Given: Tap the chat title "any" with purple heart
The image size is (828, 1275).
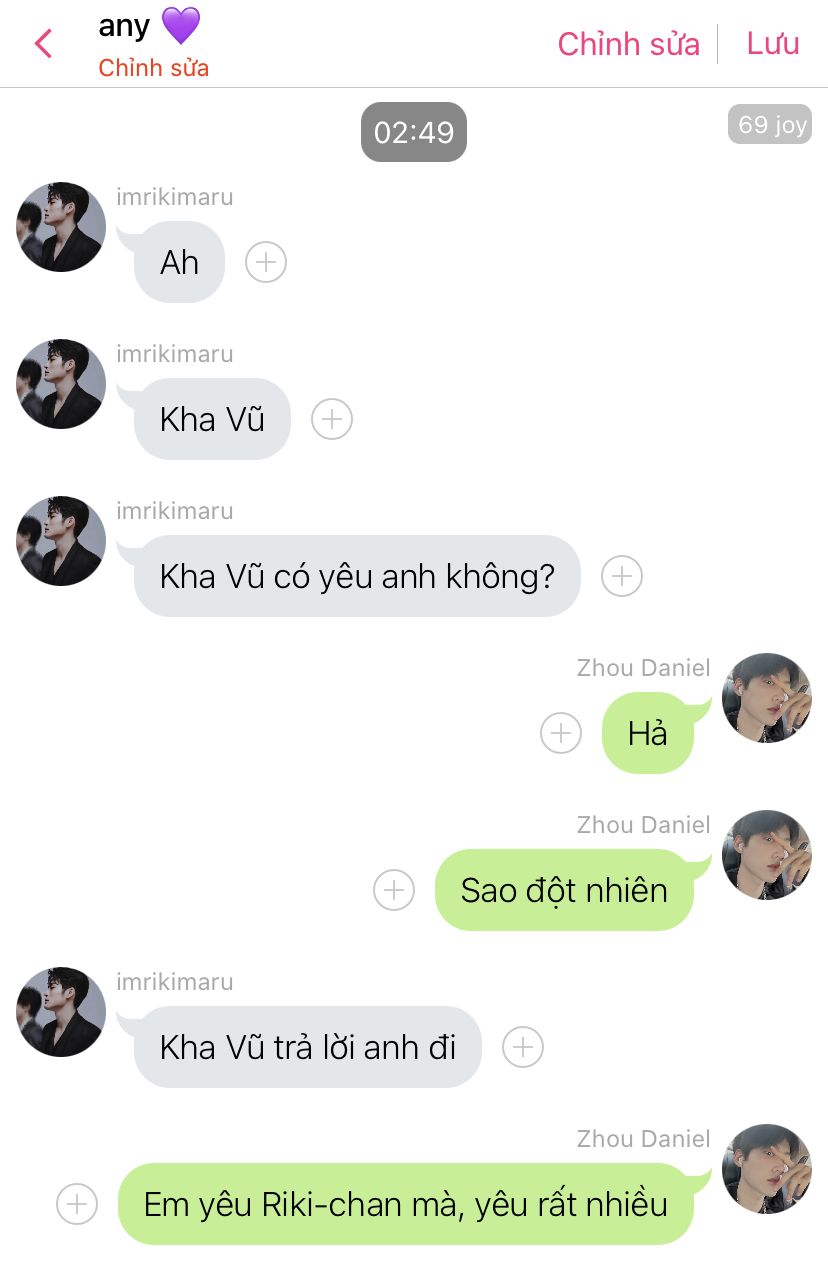Looking at the screenshot, I should (x=149, y=26).
